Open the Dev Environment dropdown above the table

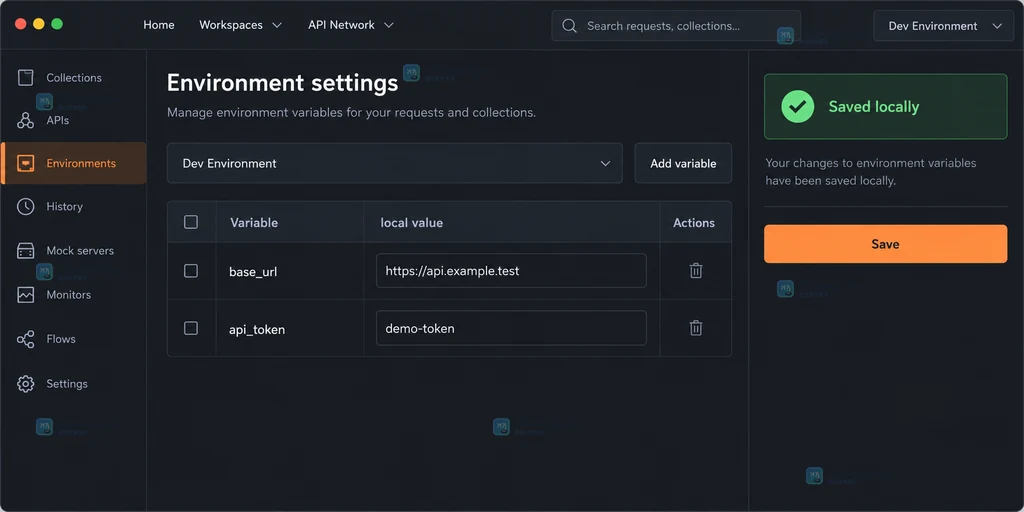[394, 163]
